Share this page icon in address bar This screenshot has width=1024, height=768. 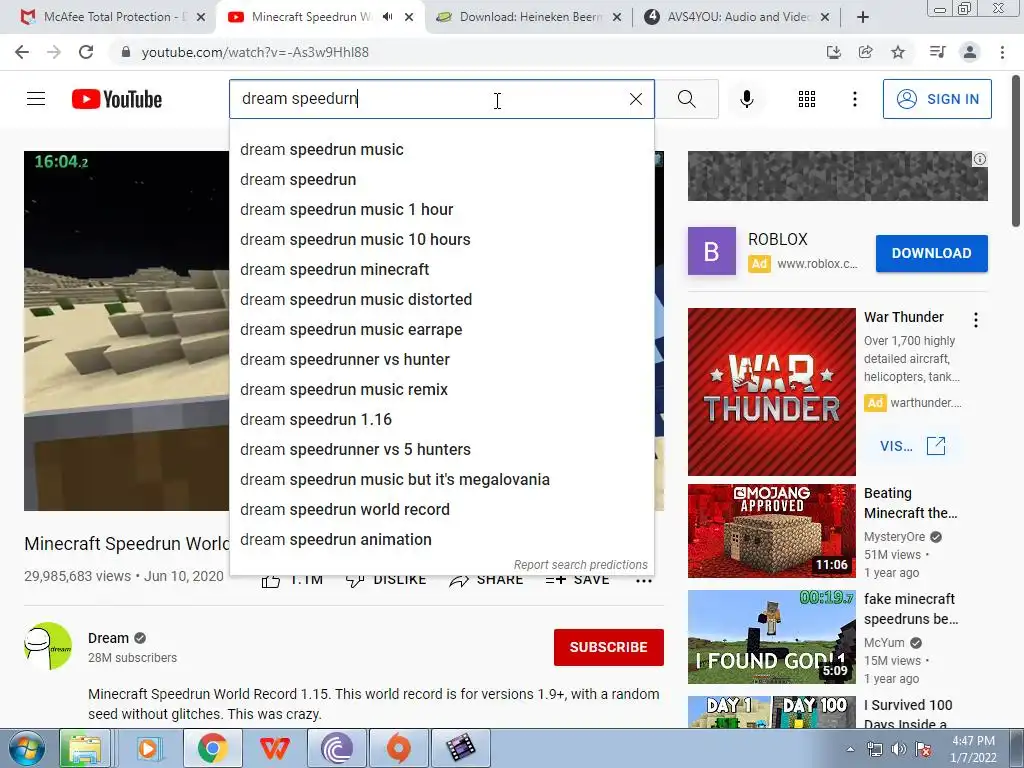click(x=865, y=52)
